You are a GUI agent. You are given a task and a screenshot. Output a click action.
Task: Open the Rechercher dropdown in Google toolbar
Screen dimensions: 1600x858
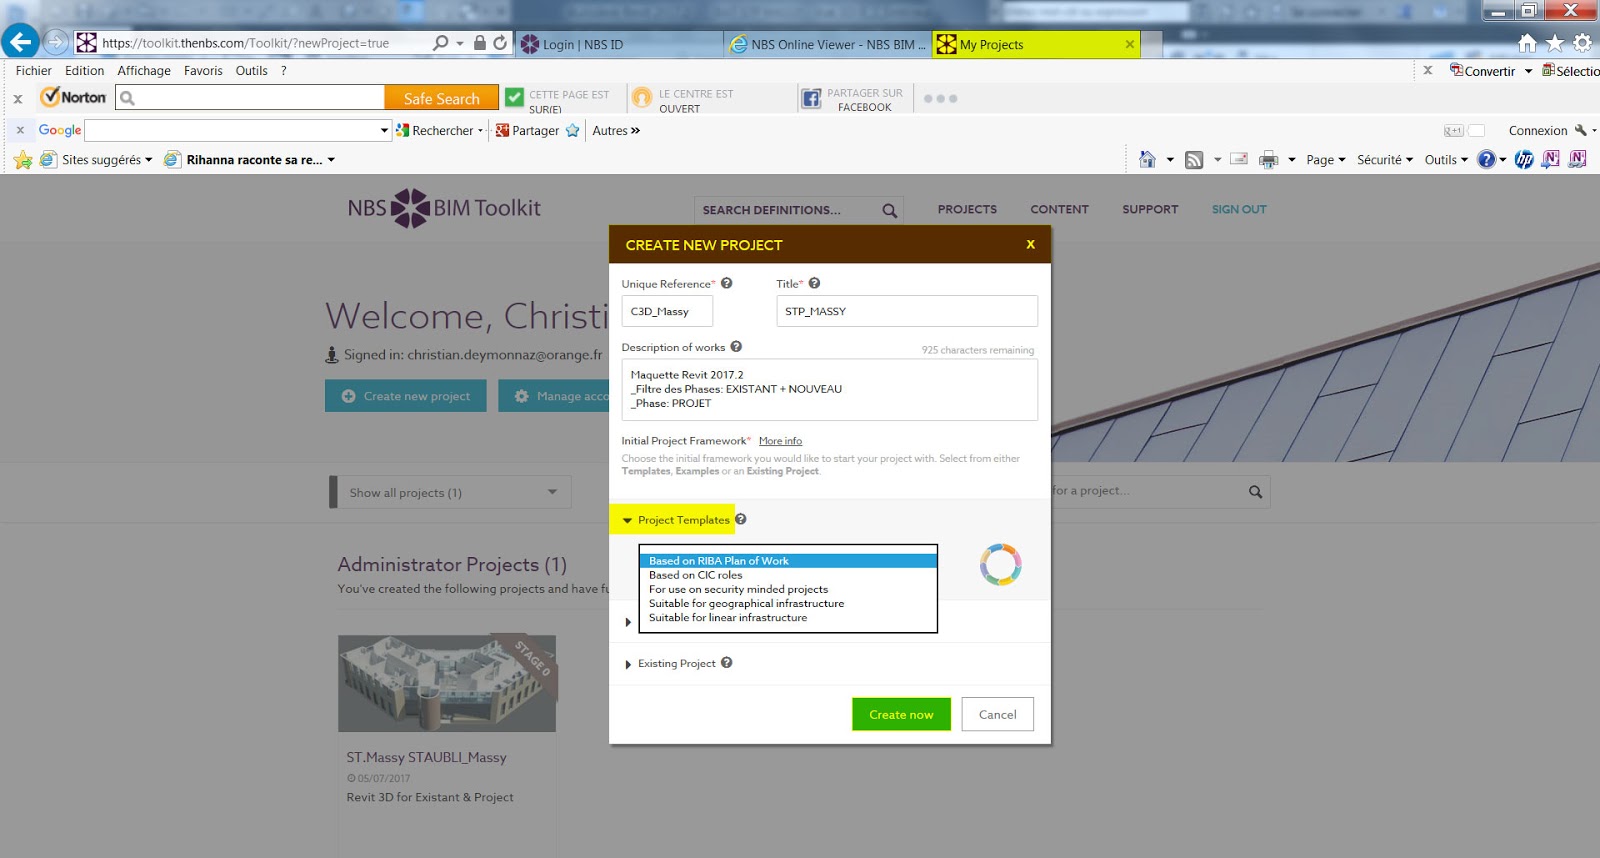[x=480, y=131]
